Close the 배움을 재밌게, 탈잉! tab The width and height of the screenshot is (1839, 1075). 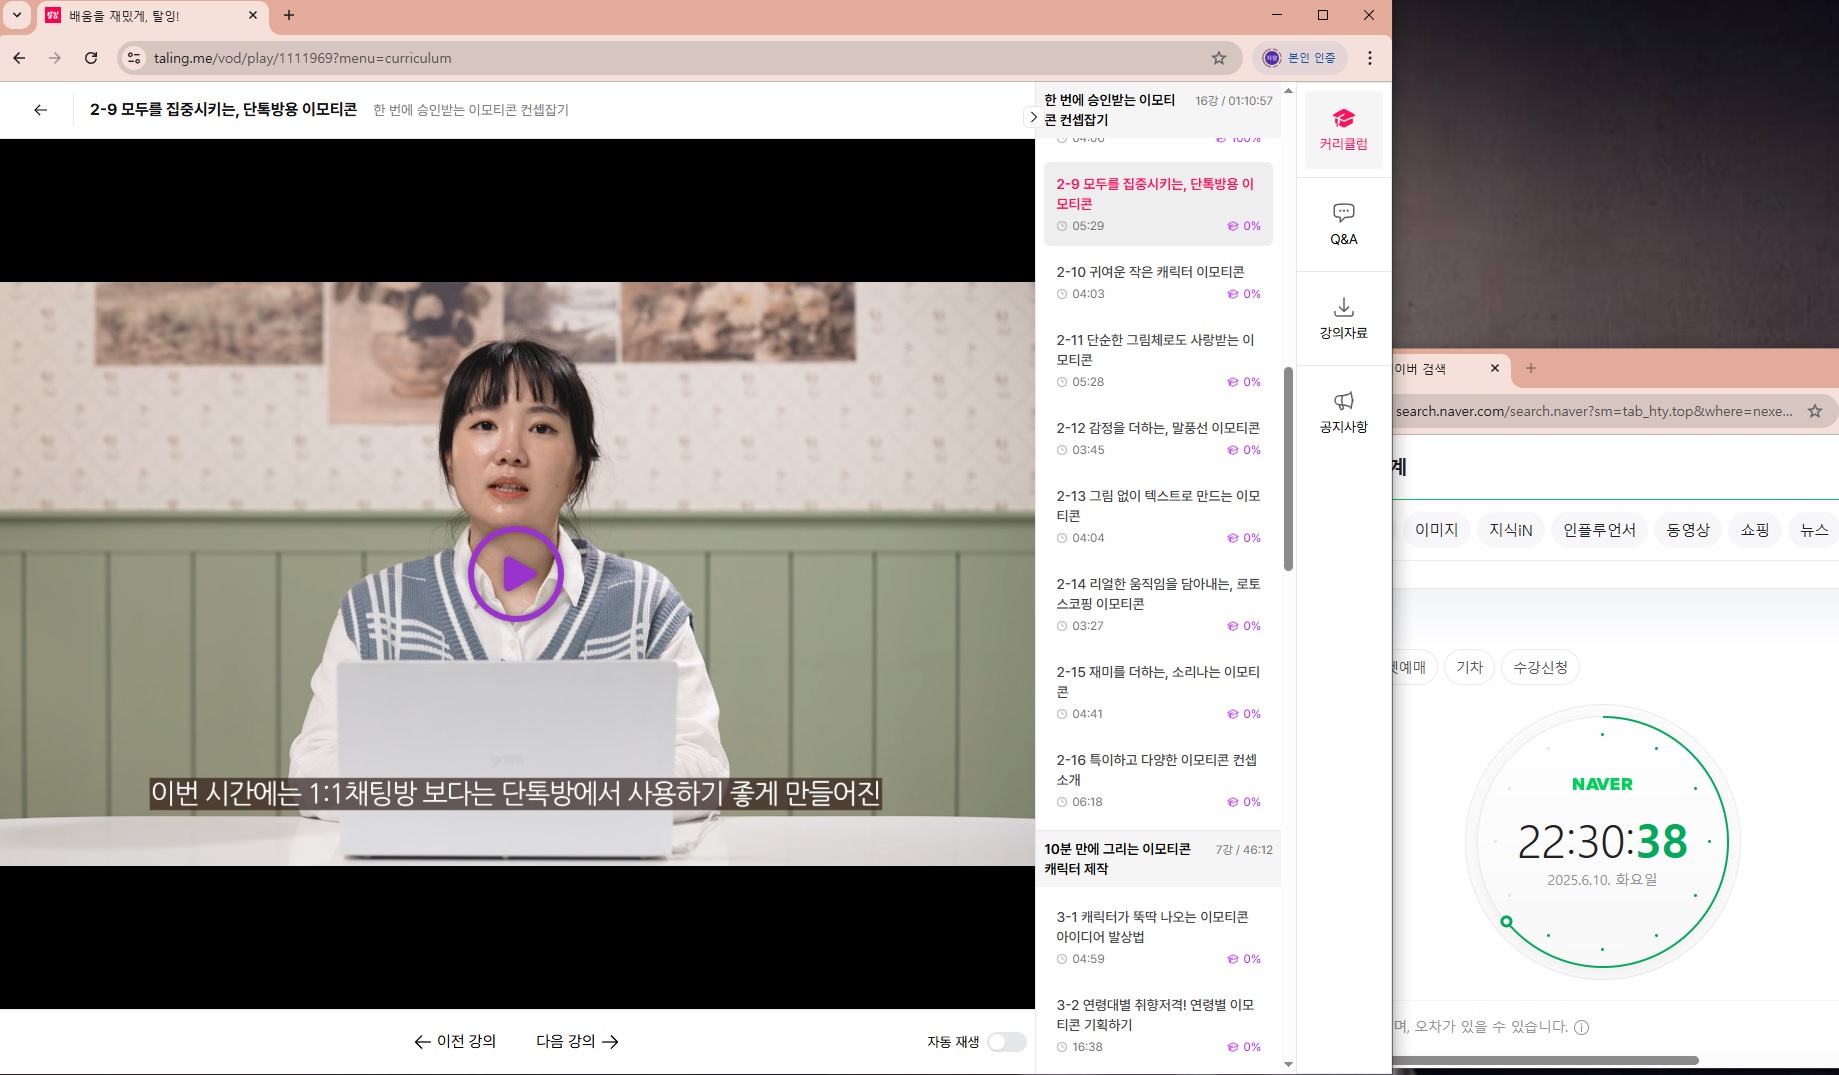point(252,15)
